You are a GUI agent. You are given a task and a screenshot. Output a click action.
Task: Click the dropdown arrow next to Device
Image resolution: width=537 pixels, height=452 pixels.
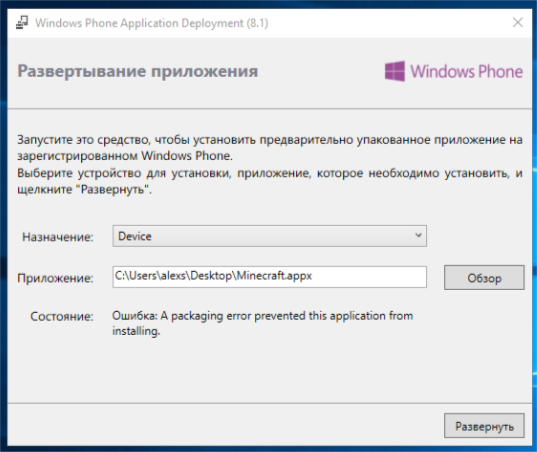[418, 236]
